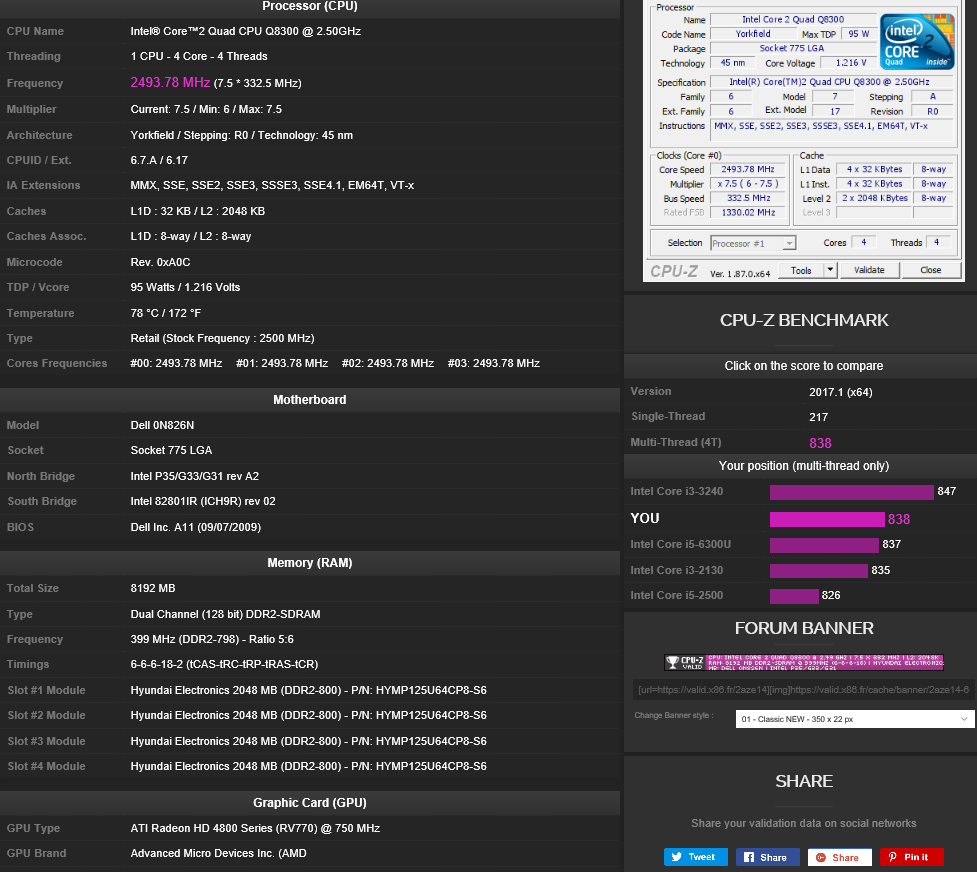The image size is (977, 872).
Task: Click the Tools button in CPU-Z window
Action: tap(801, 270)
